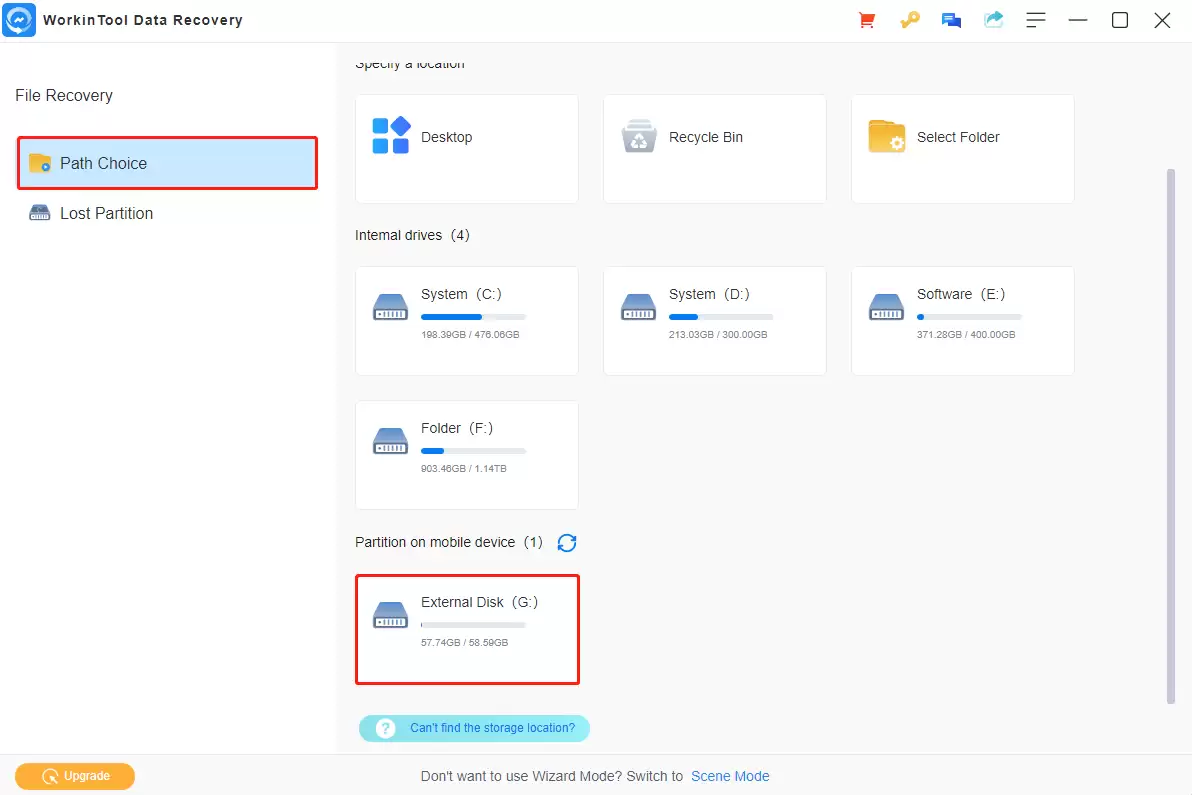Image resolution: width=1192 pixels, height=795 pixels.
Task: Choose the Folder (F:) drive
Action: click(x=466, y=455)
